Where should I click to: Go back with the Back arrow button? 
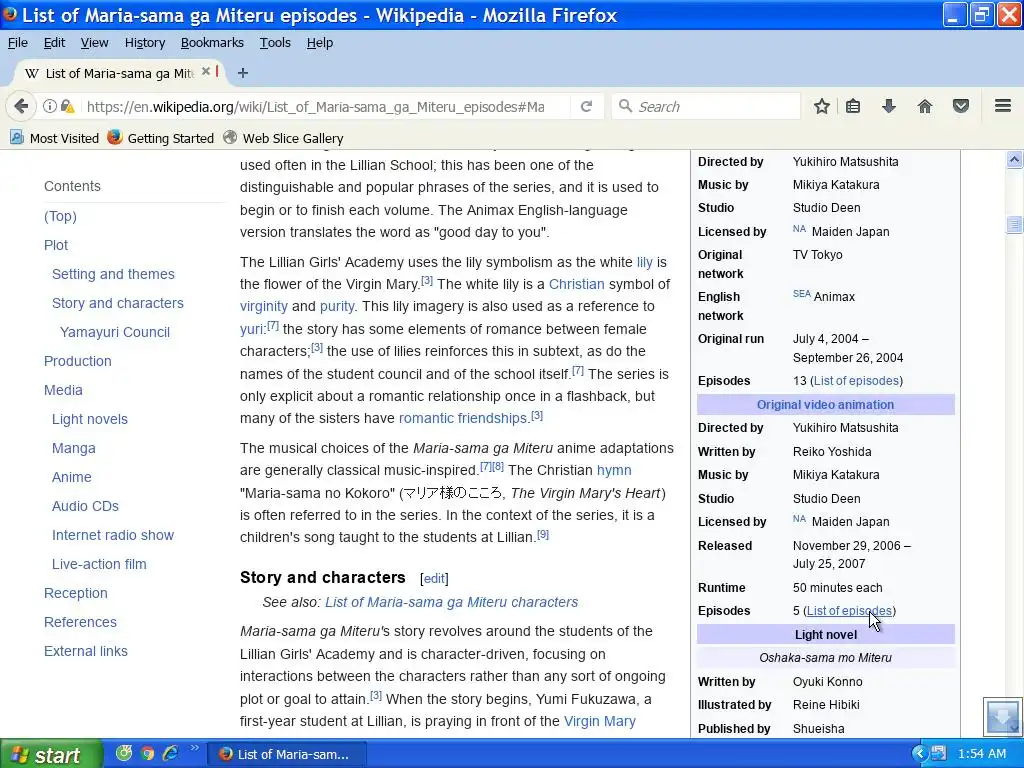(20, 106)
